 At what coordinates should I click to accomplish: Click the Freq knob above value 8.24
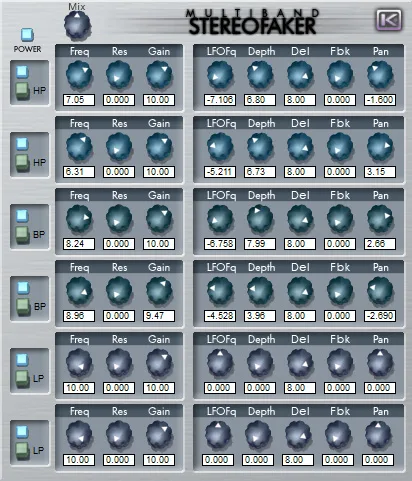(79, 219)
